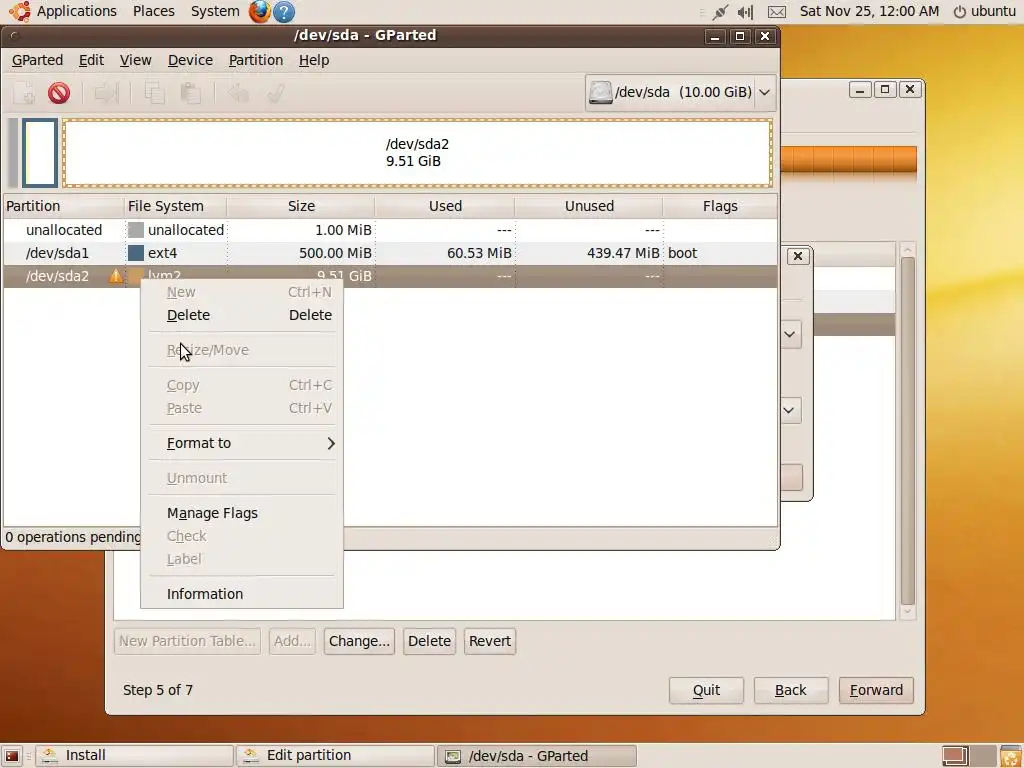Launch Firefox from the top panel
The height and width of the screenshot is (768, 1024).
click(259, 11)
